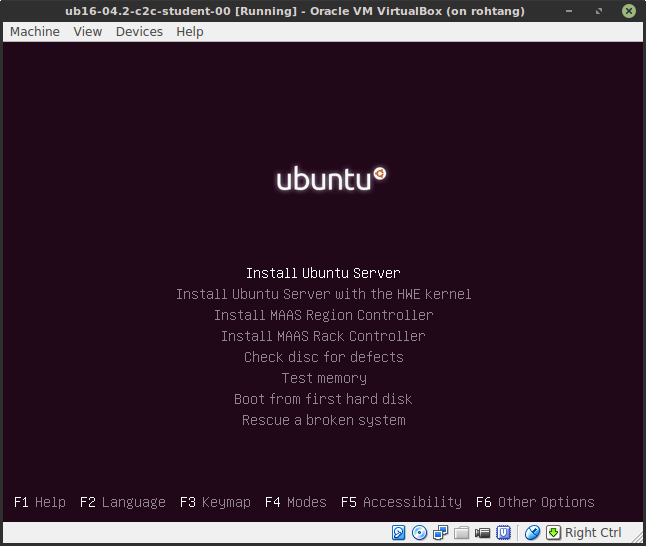Viewport: 646px width, 546px height.
Task: Open the View menu
Action: coord(88,32)
